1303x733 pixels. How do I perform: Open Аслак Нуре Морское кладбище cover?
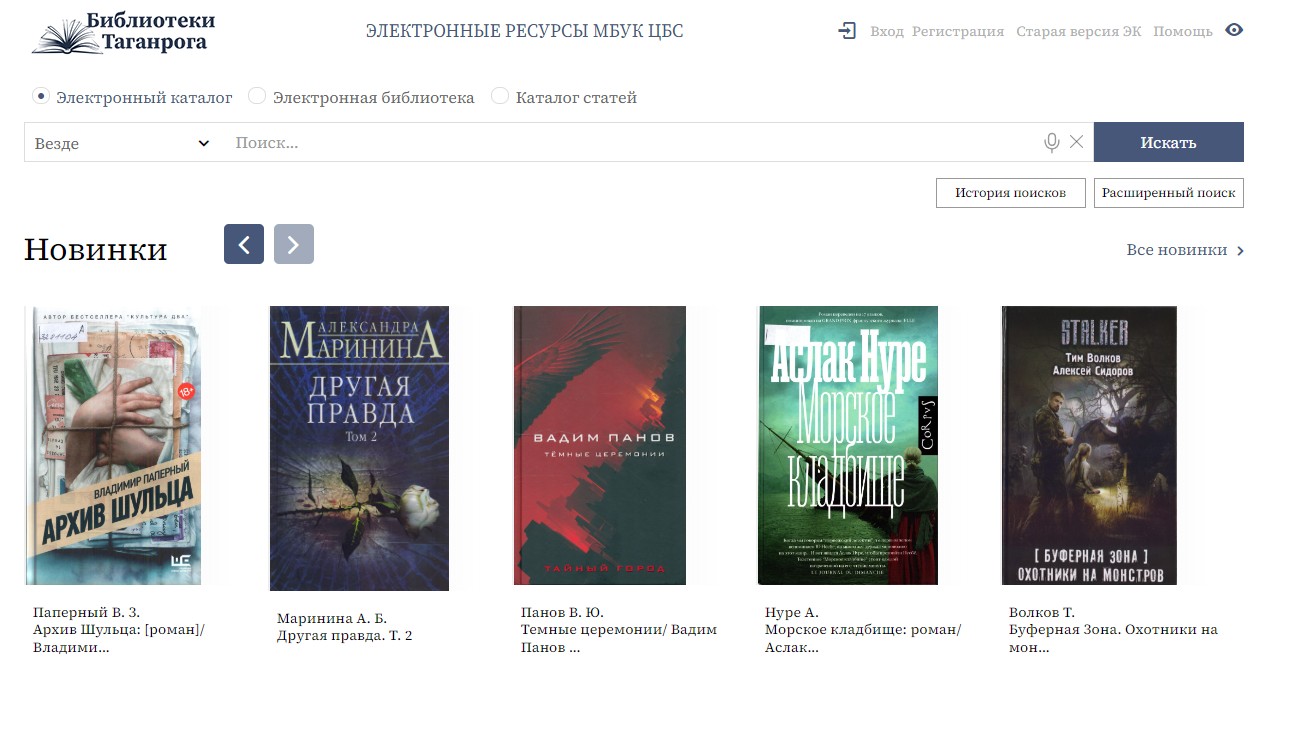coord(848,445)
